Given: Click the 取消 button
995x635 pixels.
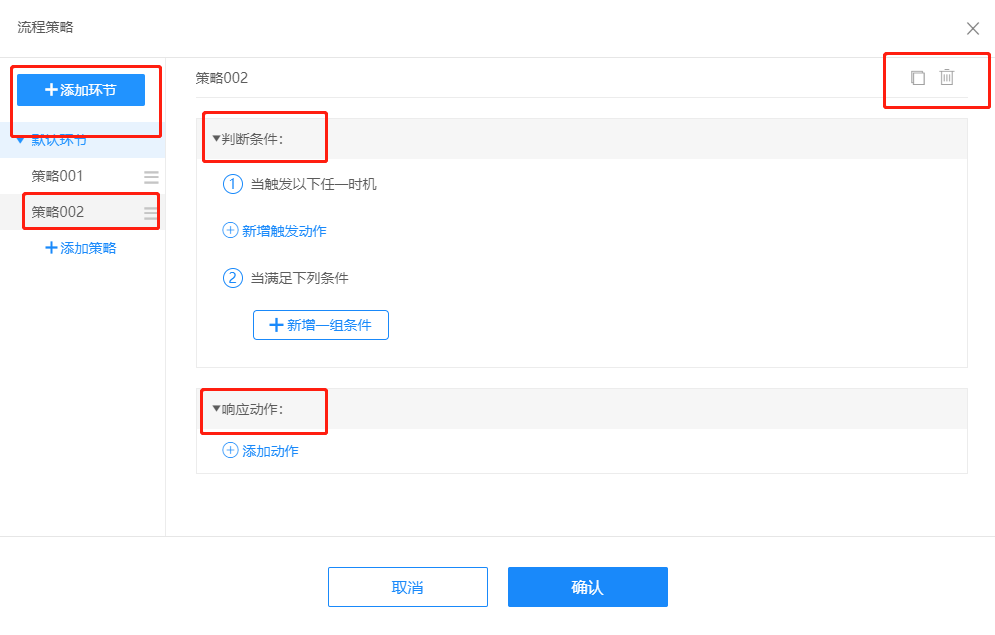Looking at the screenshot, I should click(x=407, y=587).
